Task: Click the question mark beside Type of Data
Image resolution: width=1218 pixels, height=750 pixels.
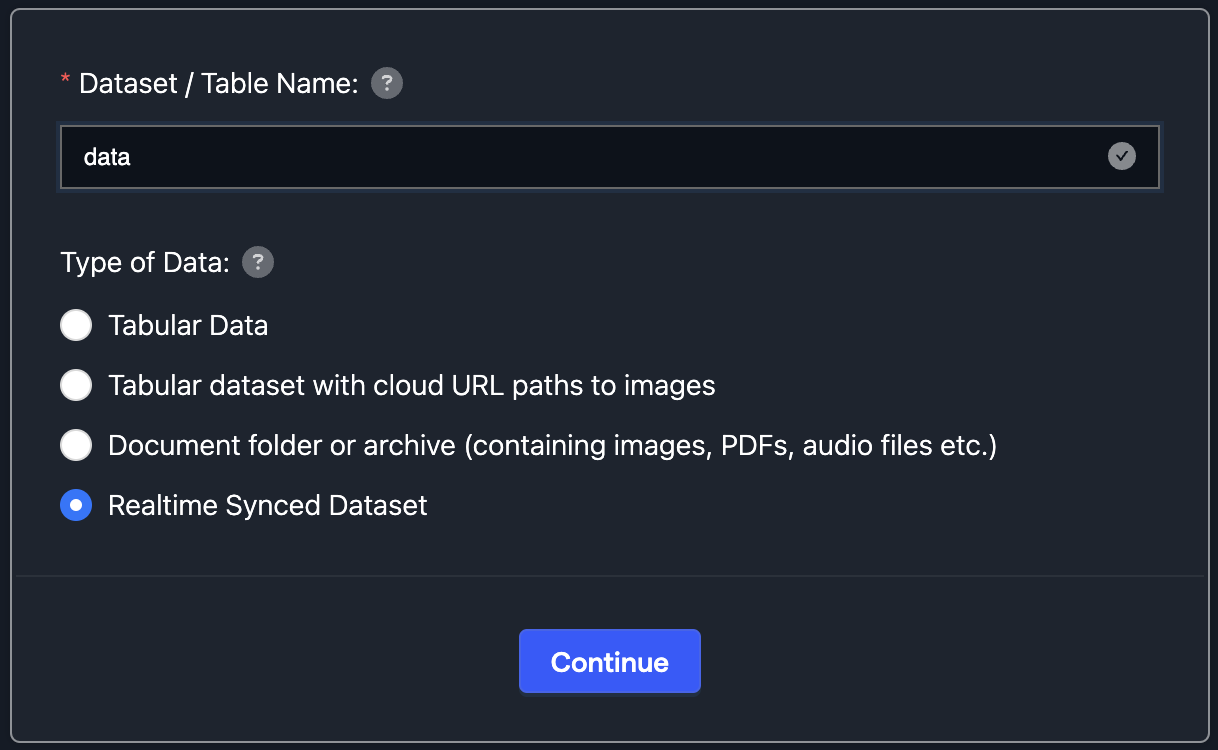Action: click(258, 262)
